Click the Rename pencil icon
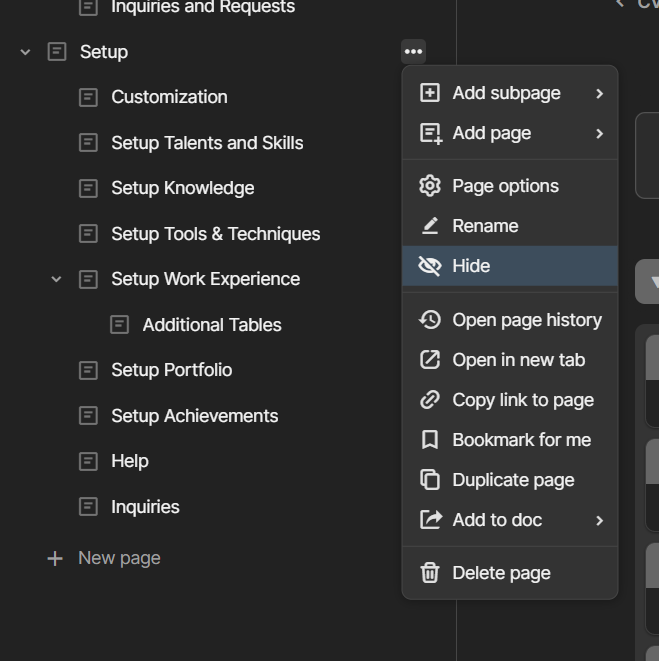659x661 pixels. tap(430, 226)
